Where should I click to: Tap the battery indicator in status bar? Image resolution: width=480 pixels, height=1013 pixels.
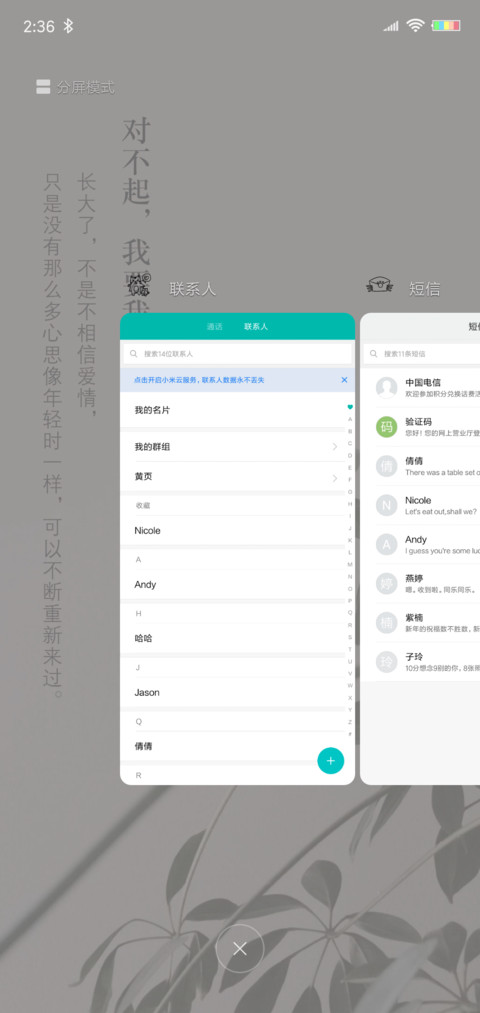[446, 26]
